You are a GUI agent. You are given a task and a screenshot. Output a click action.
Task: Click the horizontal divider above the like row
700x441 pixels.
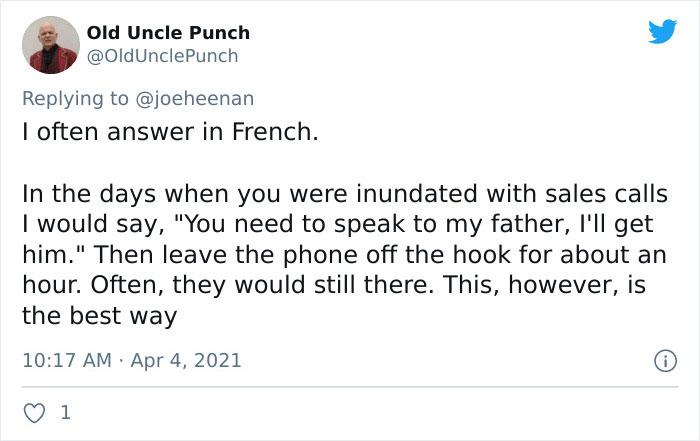point(350,386)
